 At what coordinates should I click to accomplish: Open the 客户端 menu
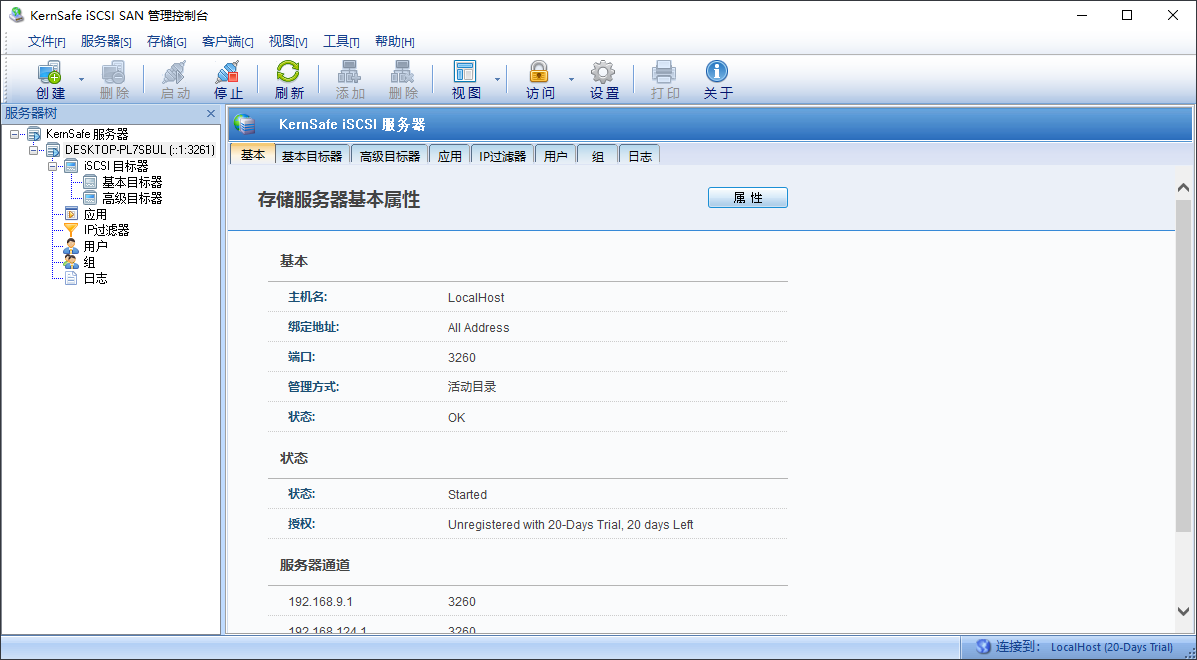[227, 41]
